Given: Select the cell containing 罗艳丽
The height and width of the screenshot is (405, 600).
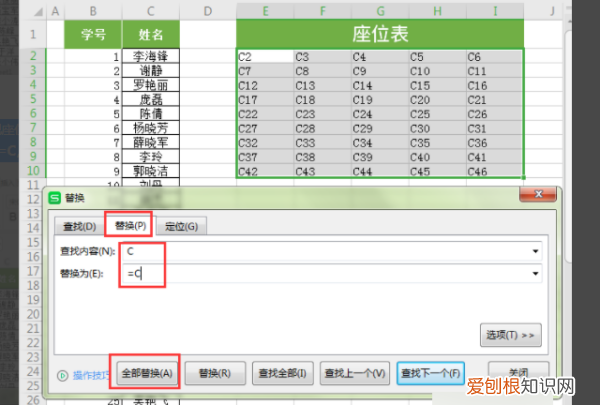Looking at the screenshot, I should tap(151, 85).
